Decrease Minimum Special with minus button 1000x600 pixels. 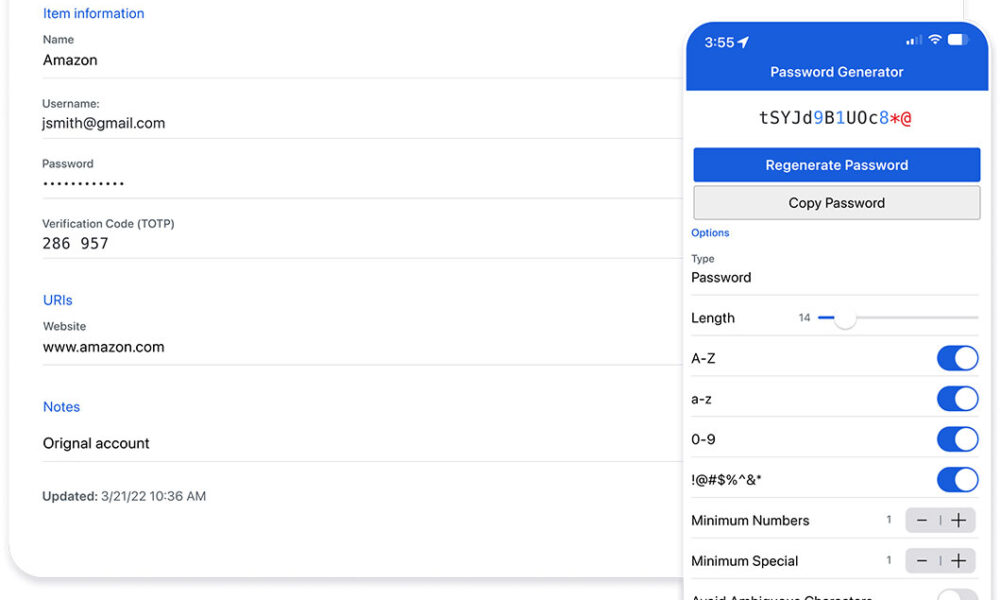tap(922, 561)
